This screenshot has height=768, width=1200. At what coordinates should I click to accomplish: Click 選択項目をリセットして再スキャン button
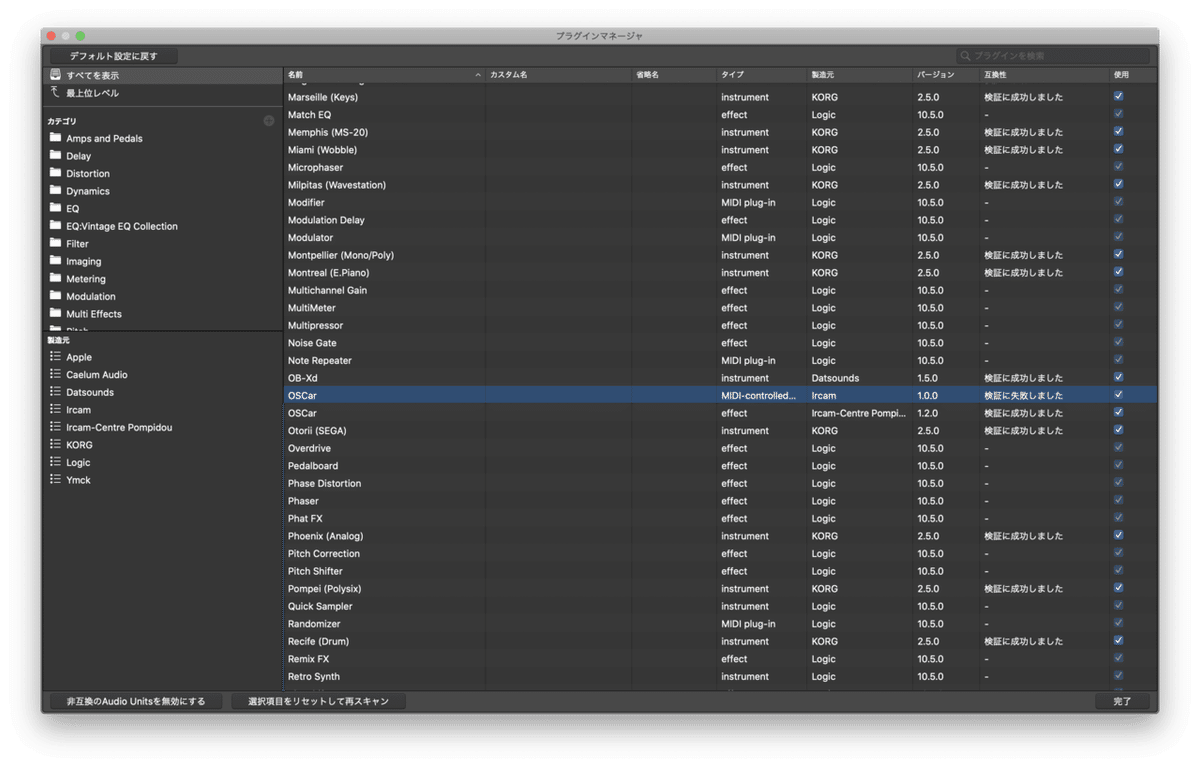(x=318, y=701)
